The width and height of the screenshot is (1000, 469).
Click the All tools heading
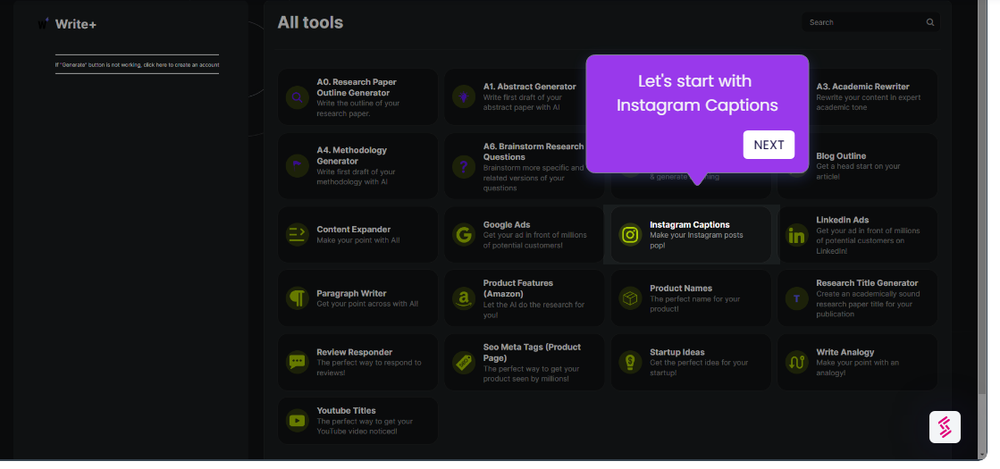[x=310, y=23]
